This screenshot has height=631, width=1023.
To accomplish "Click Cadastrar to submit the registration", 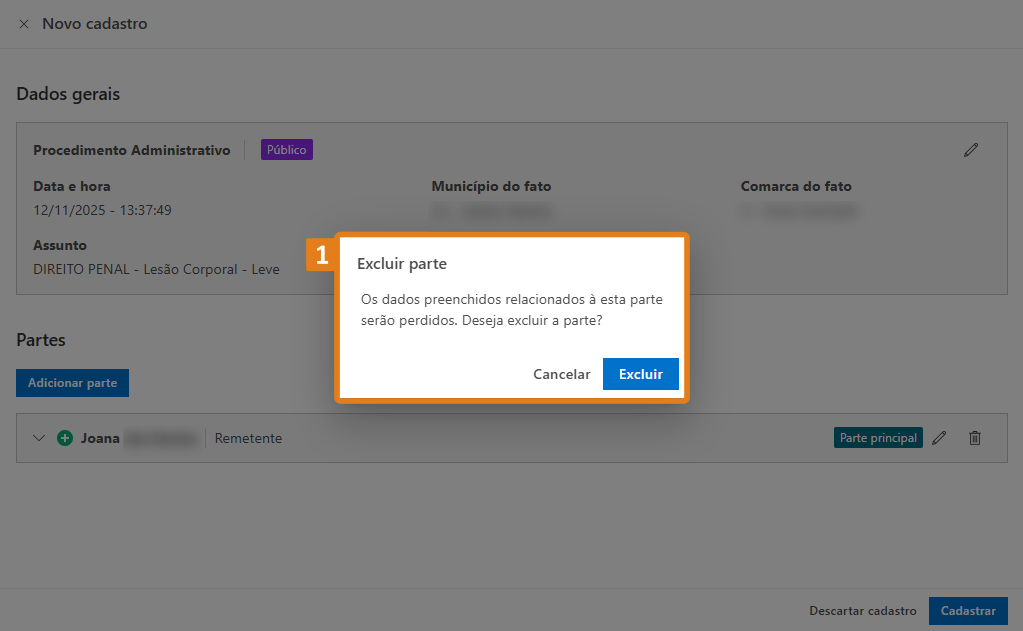I will [x=967, y=610].
